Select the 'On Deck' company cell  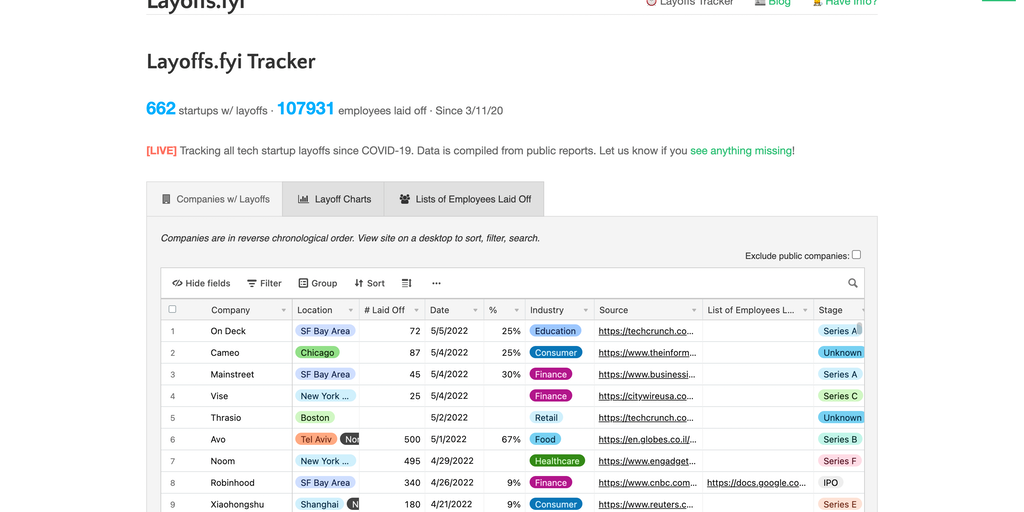(x=228, y=331)
